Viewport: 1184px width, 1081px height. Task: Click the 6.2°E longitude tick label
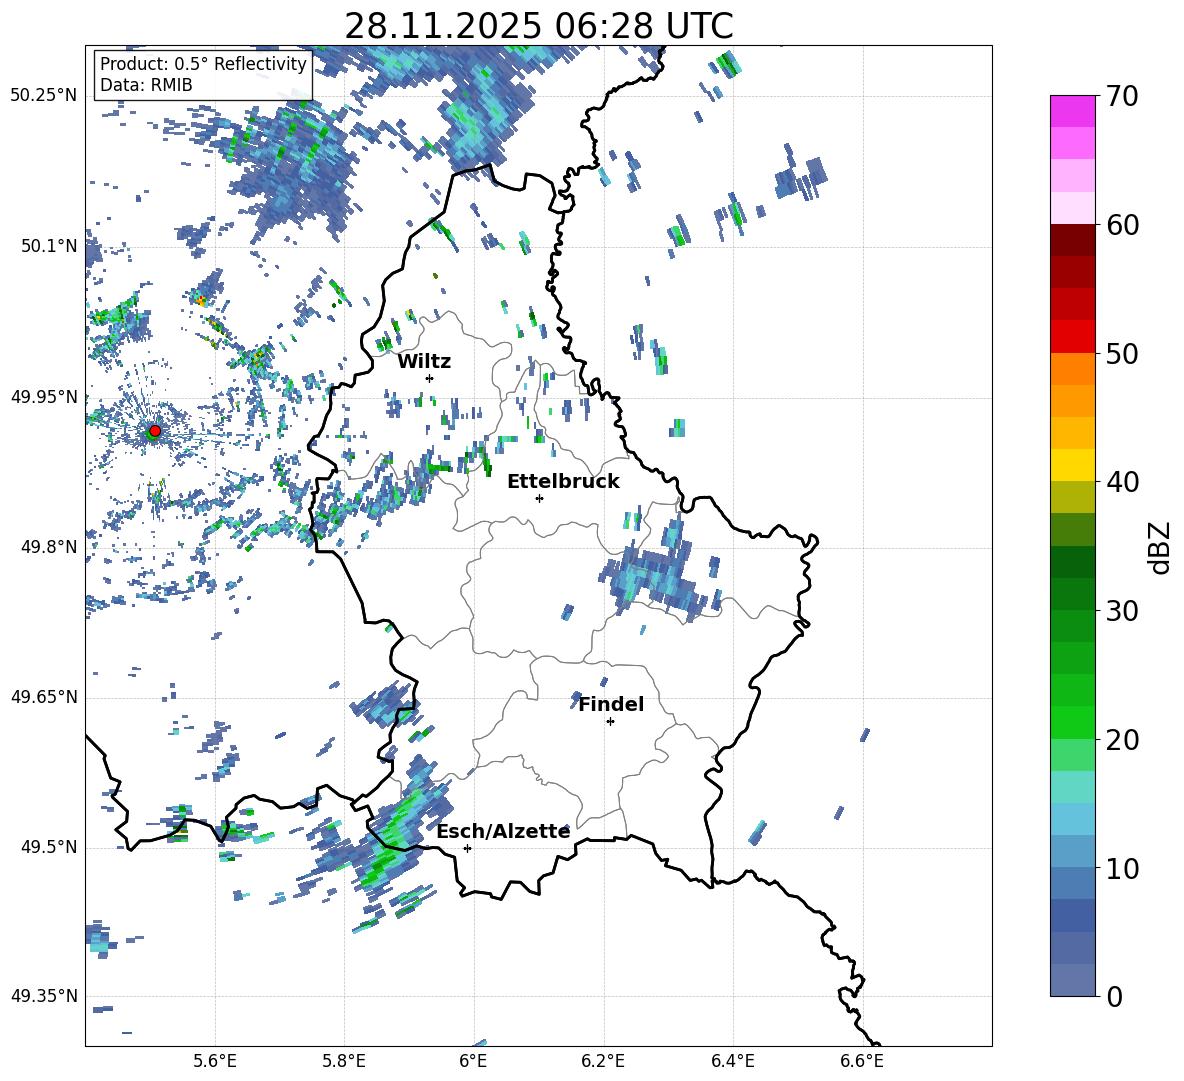(x=603, y=1060)
